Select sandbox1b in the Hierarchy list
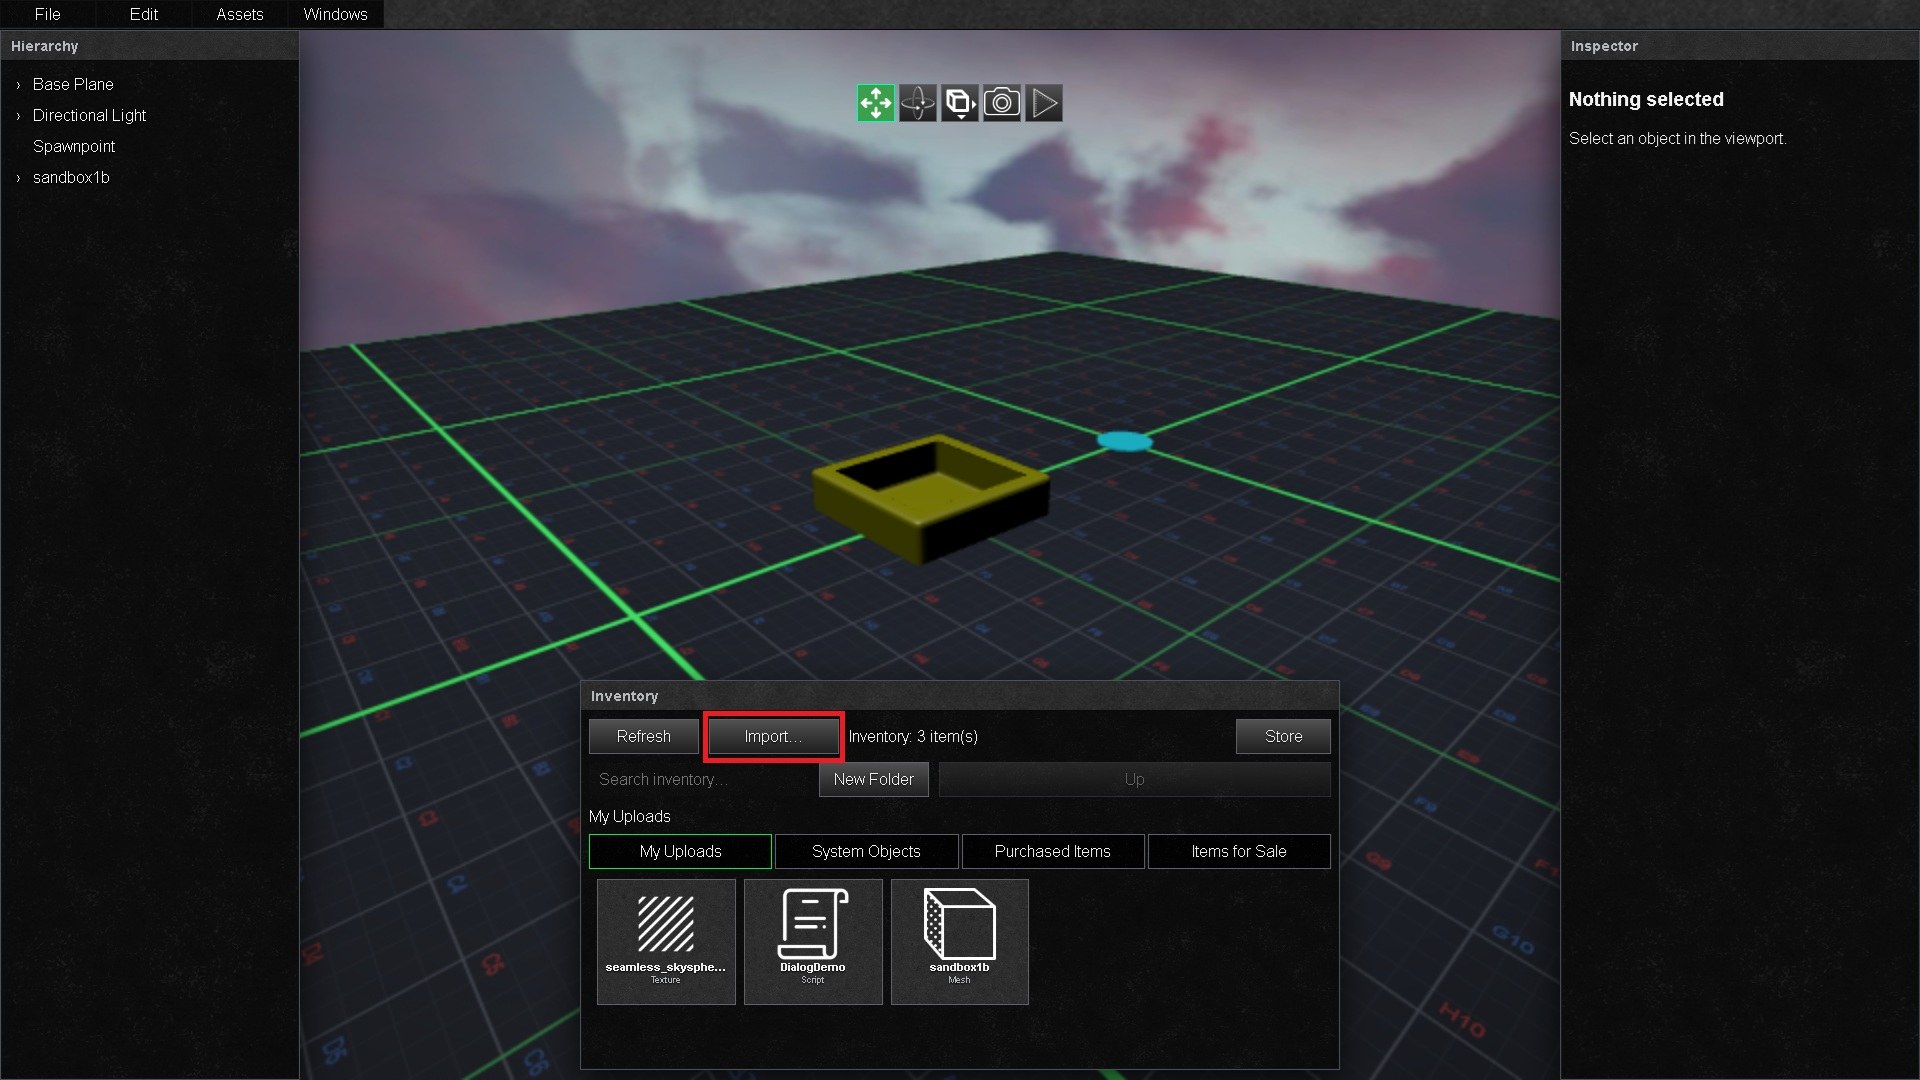Screen dimensions: 1920x1080 [x=71, y=178]
